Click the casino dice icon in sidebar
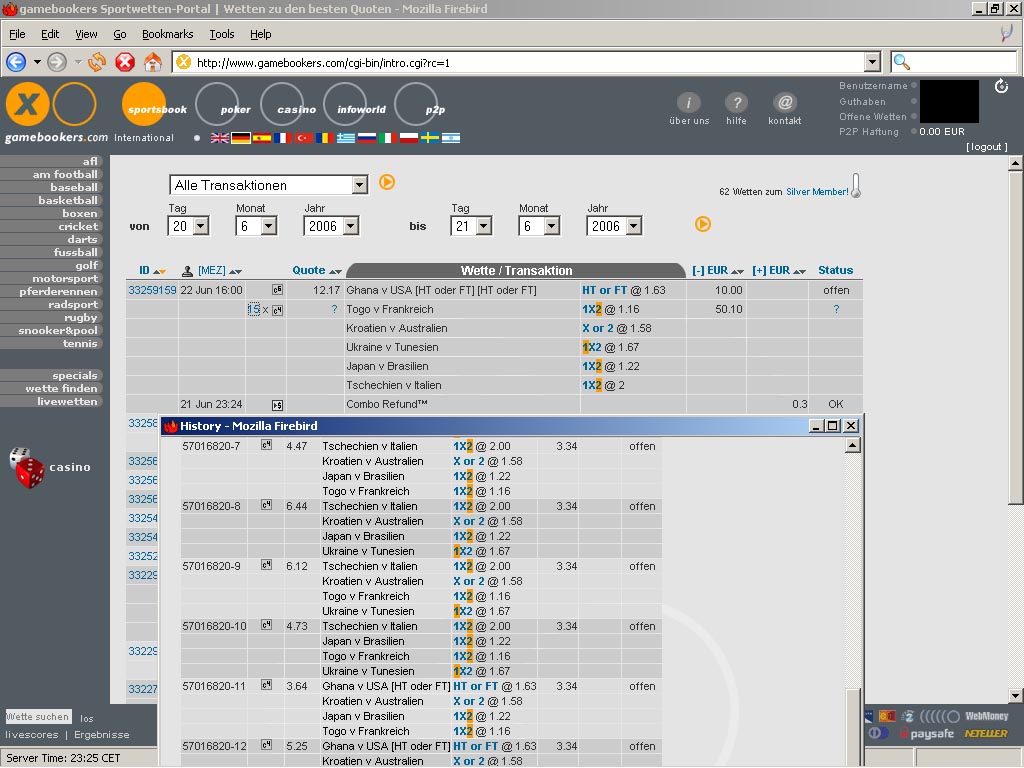 [27, 468]
